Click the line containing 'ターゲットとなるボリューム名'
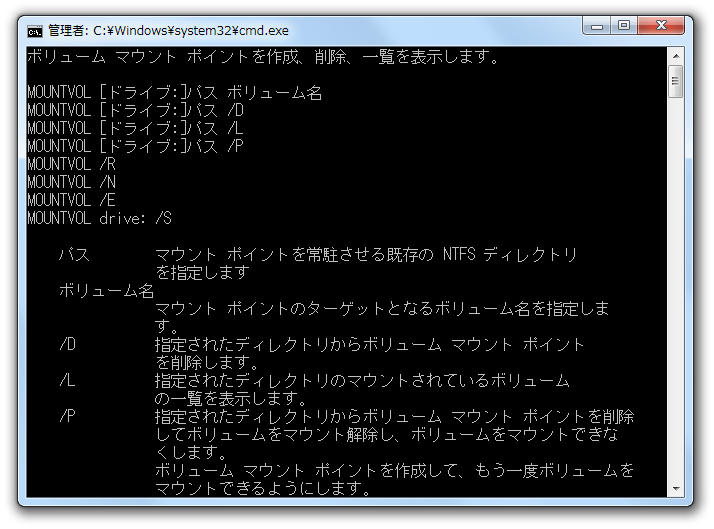 tap(382, 309)
